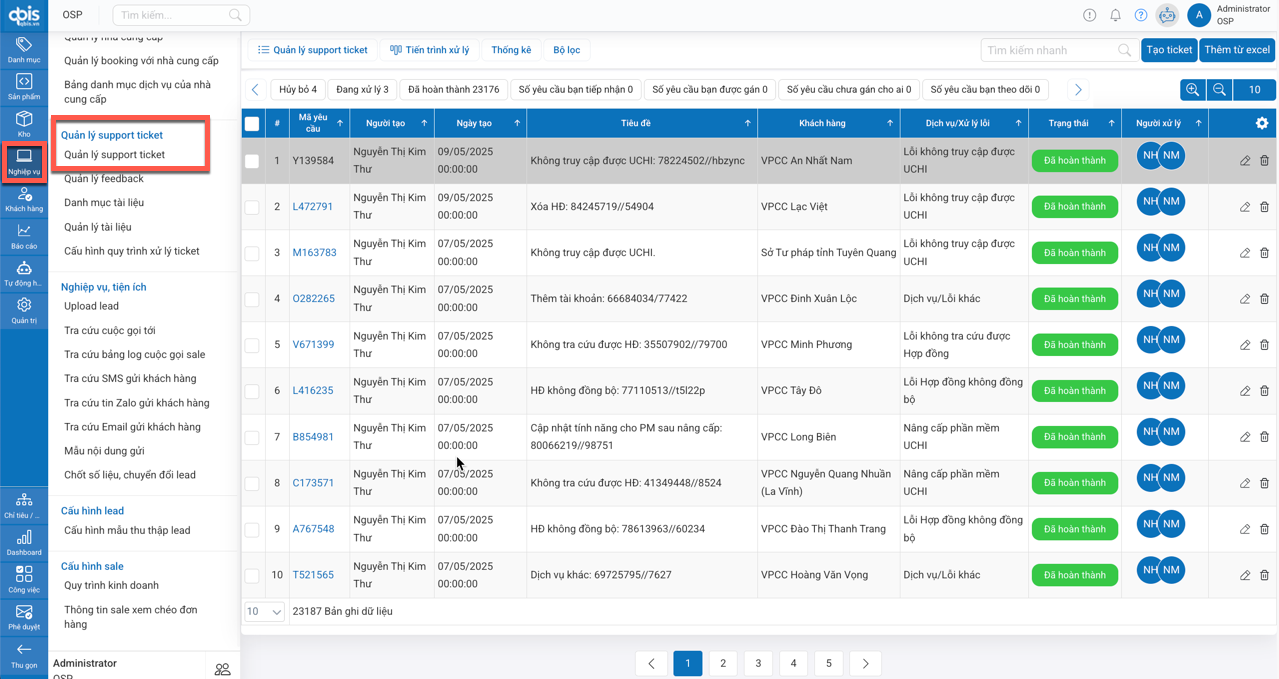Check the checkbox for row Y139584
The image size is (1279, 679).
(252, 161)
